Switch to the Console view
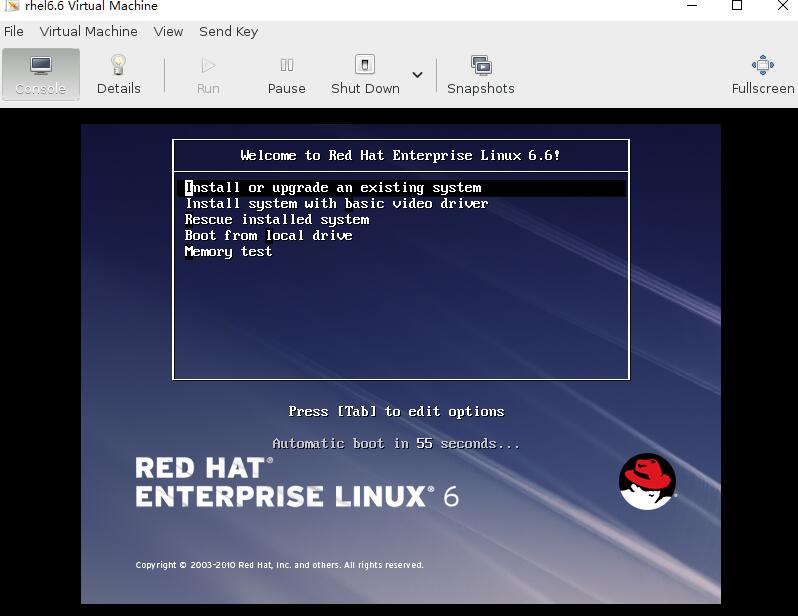798x616 pixels. point(41,74)
